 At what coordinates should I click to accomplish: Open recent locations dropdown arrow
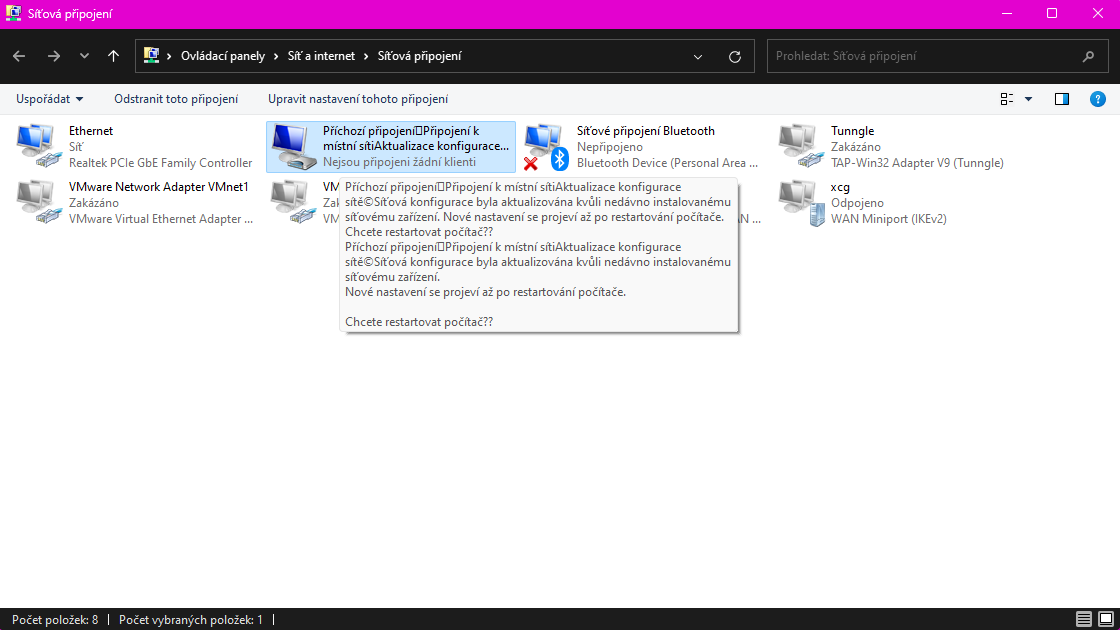pos(84,57)
